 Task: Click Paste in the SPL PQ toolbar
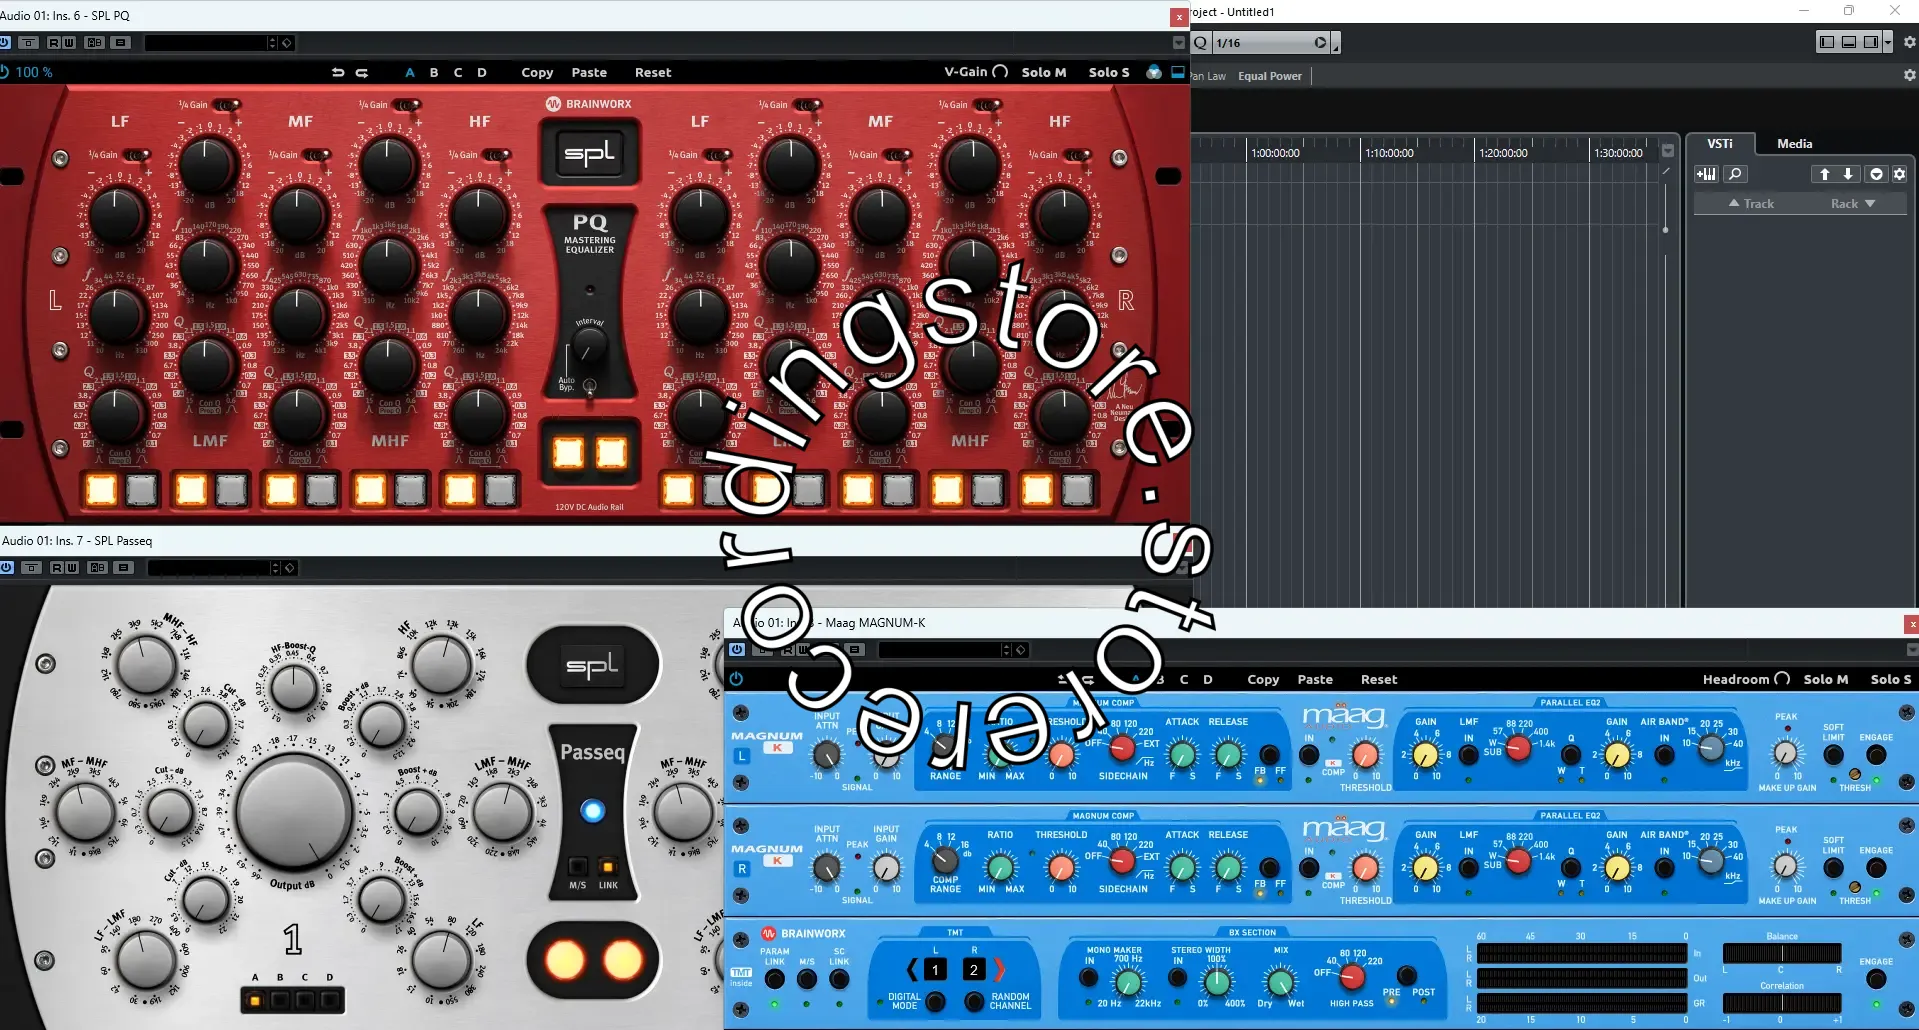coord(589,73)
